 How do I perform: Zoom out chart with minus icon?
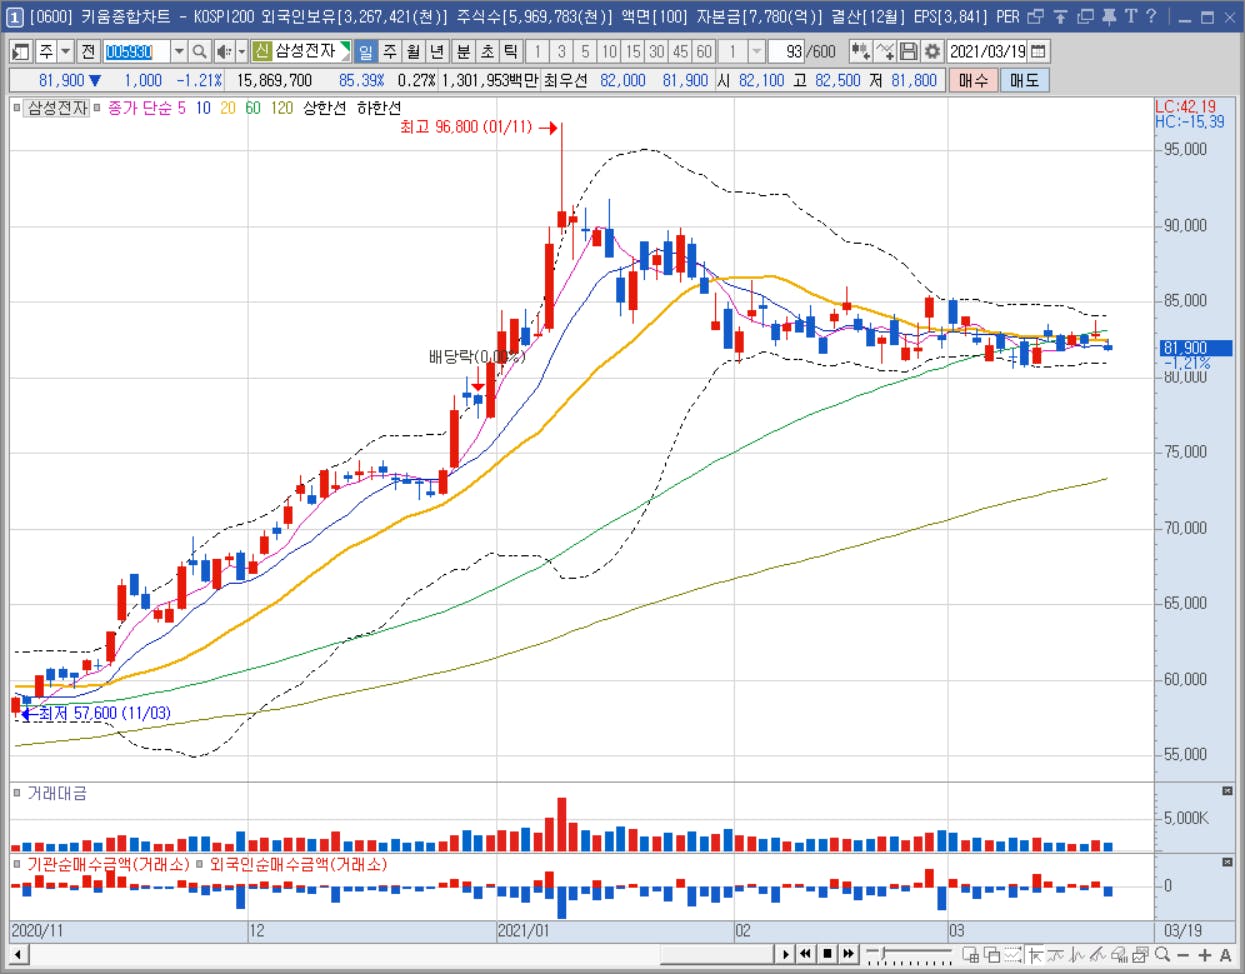point(1184,955)
